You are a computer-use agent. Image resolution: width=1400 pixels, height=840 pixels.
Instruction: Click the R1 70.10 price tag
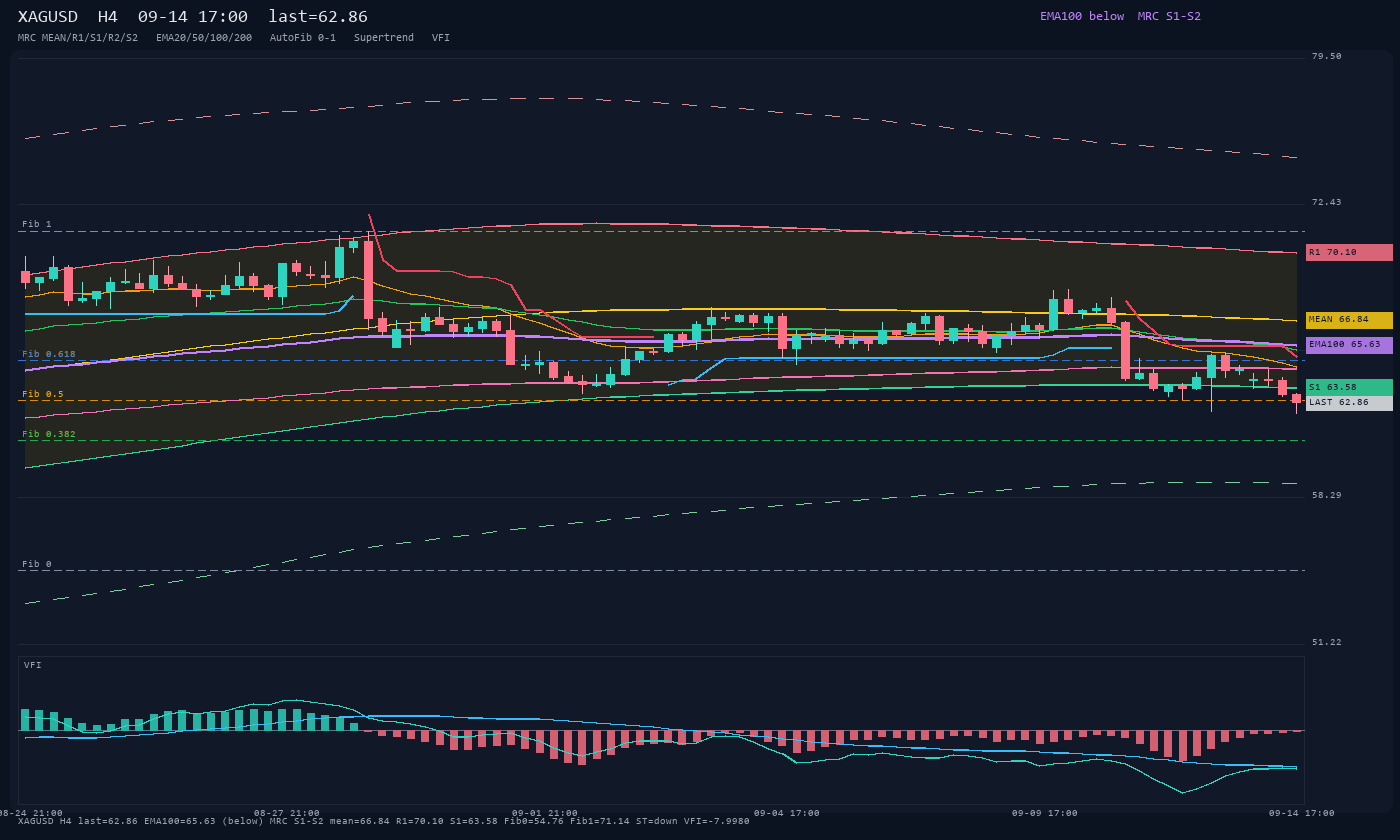1349,252
